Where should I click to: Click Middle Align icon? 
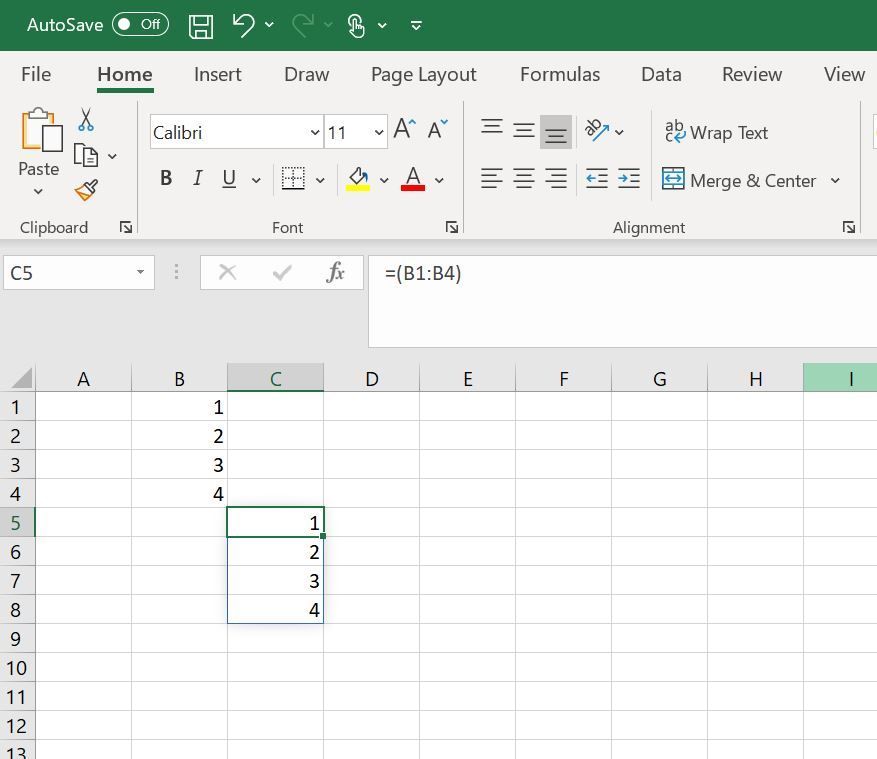[x=524, y=131]
